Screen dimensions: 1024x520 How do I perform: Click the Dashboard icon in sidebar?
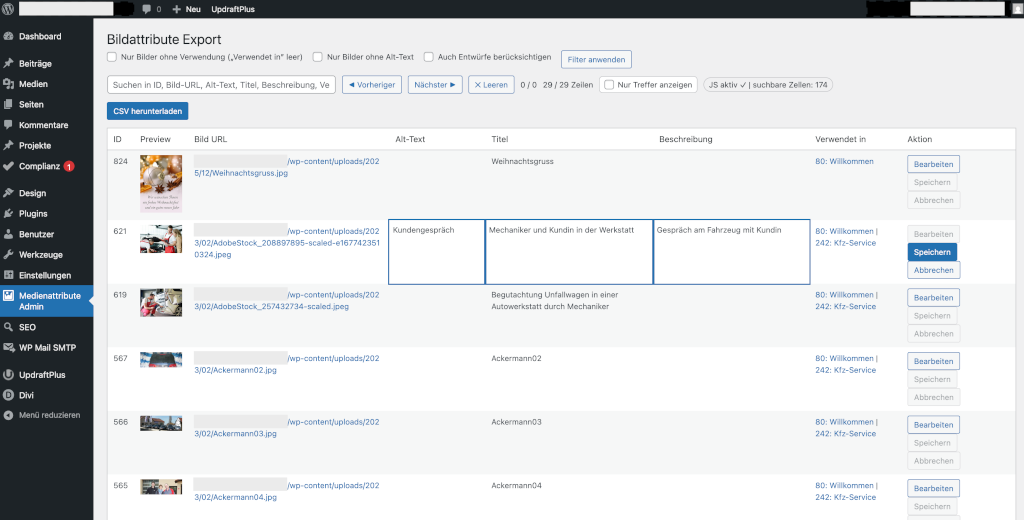click(9, 37)
